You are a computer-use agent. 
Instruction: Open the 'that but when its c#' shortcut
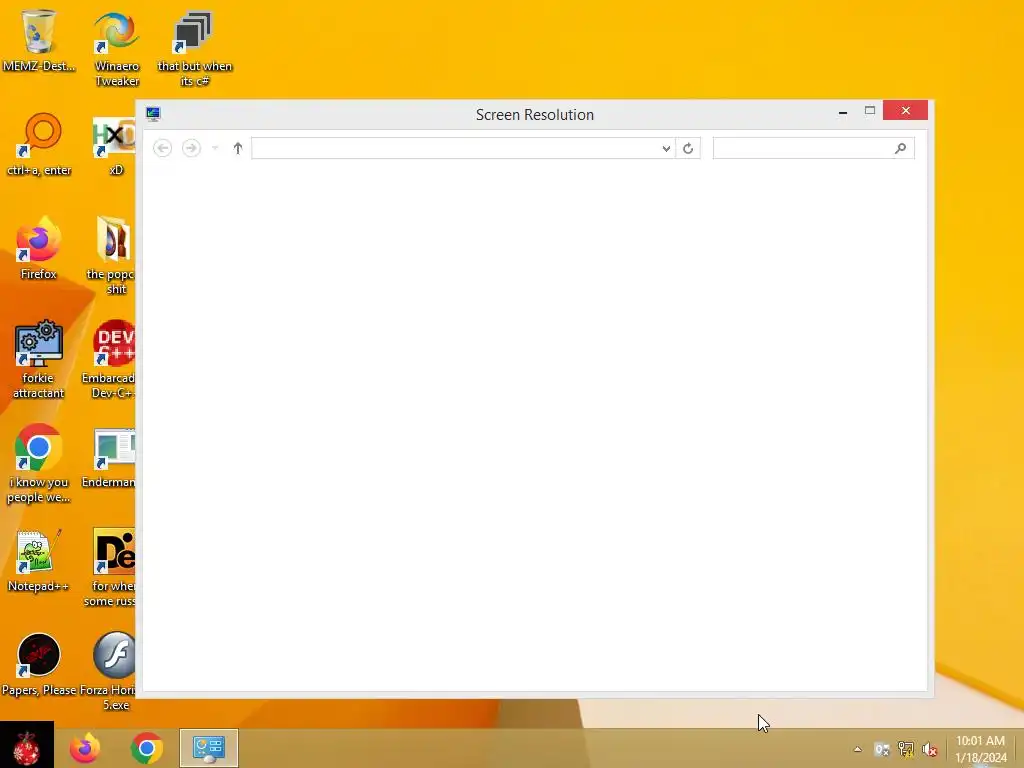[194, 47]
